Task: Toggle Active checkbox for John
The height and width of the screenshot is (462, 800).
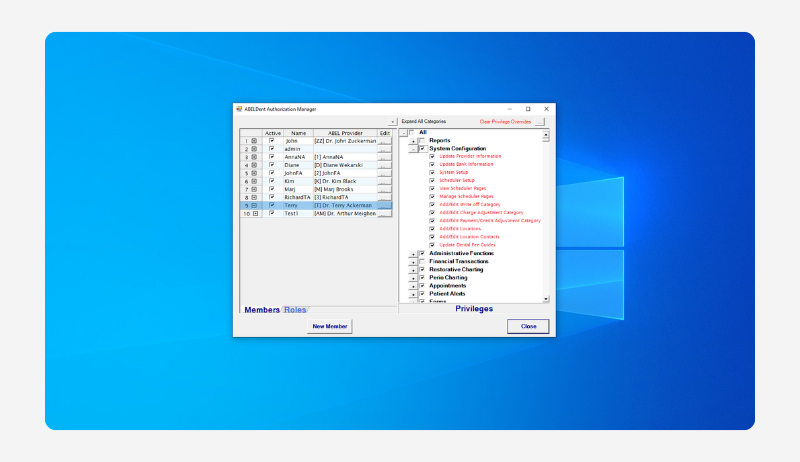Action: click(x=271, y=141)
